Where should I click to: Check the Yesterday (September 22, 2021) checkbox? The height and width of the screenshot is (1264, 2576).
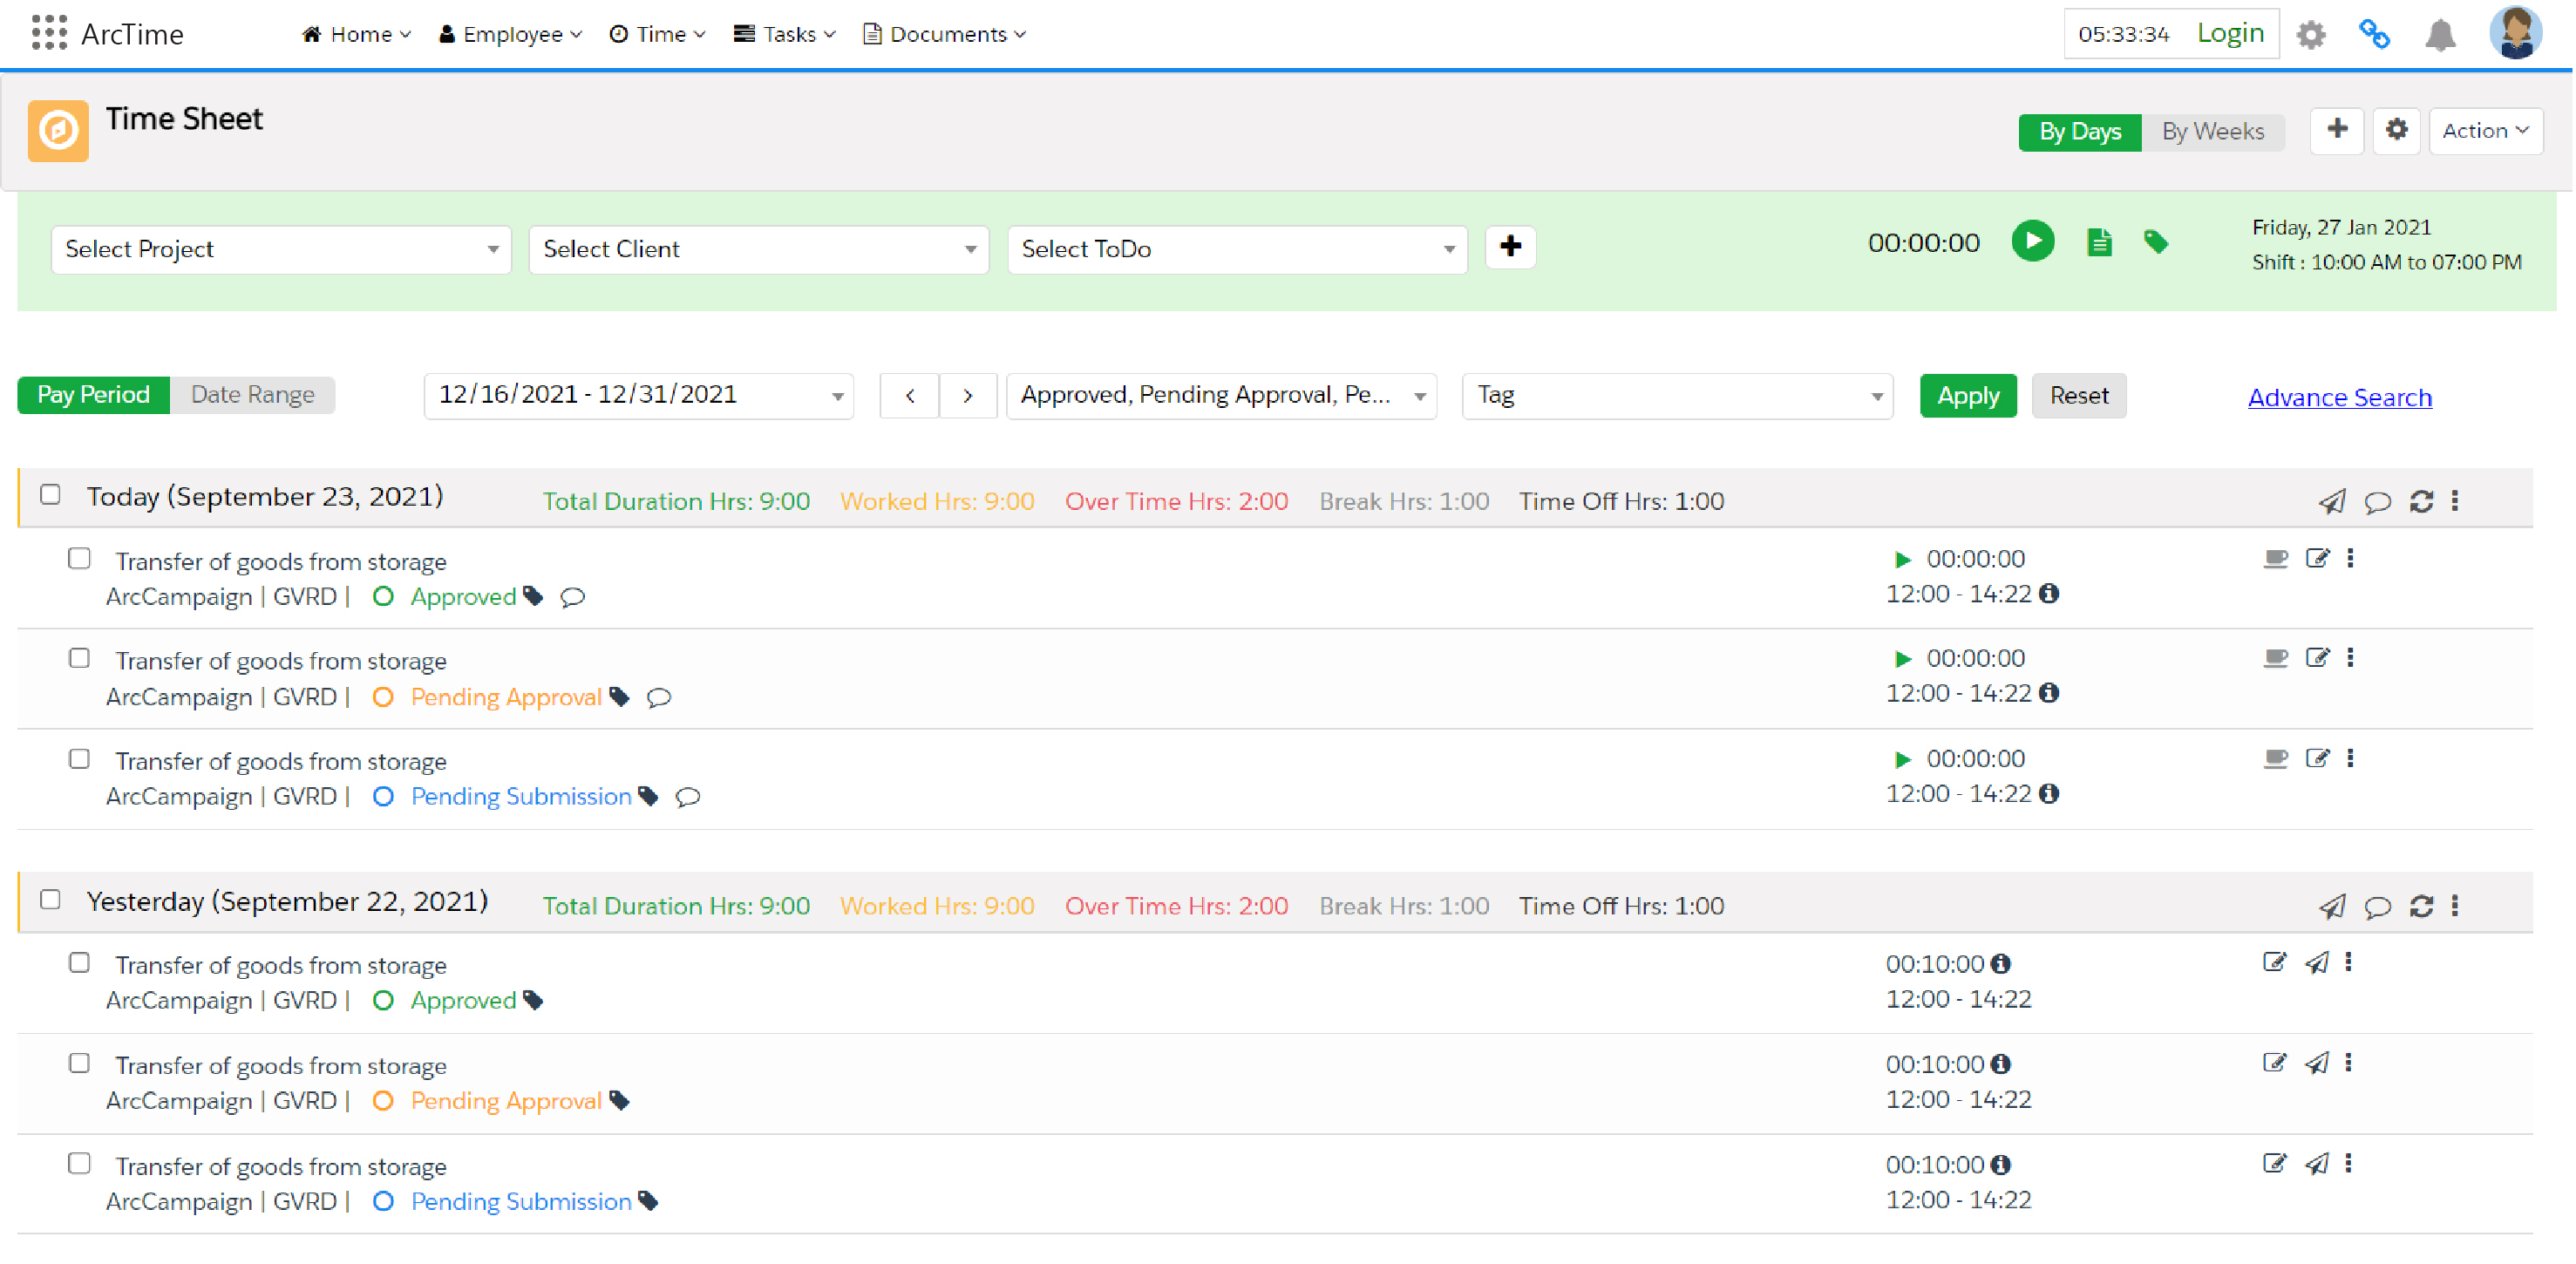(50, 900)
